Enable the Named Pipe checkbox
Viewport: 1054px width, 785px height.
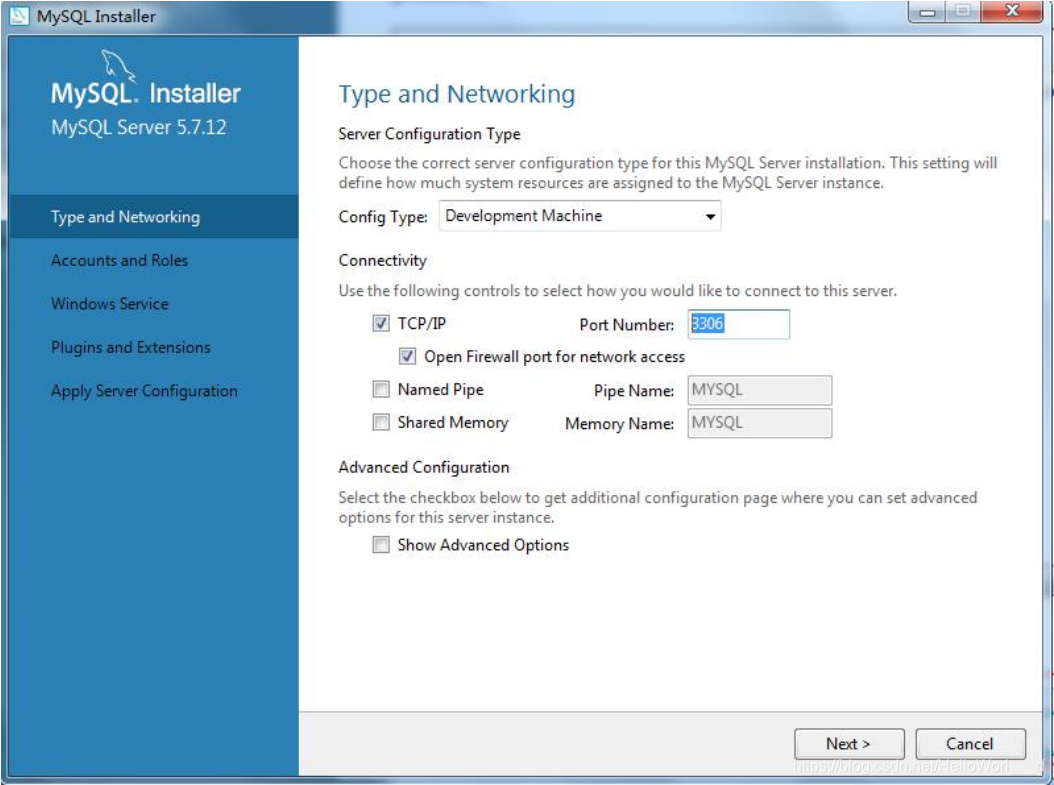coord(380,389)
